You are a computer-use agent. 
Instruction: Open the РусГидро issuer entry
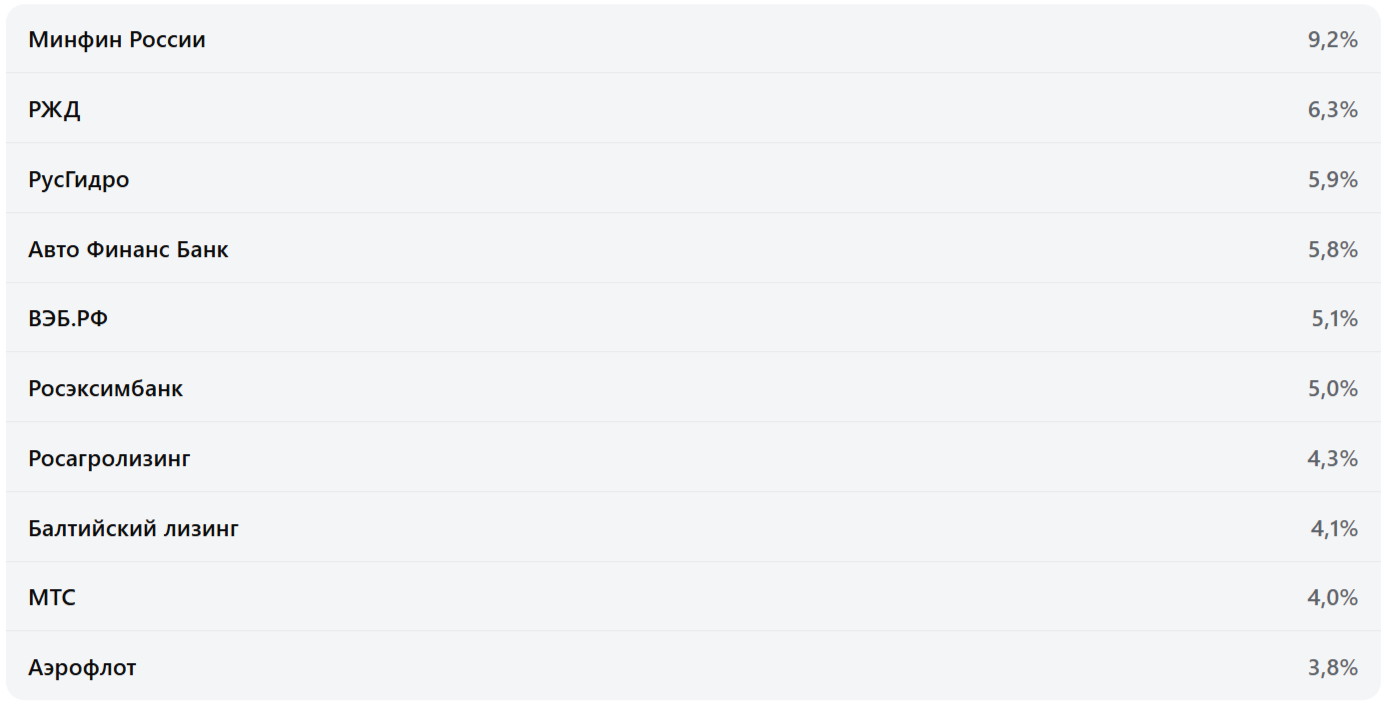pos(79,180)
